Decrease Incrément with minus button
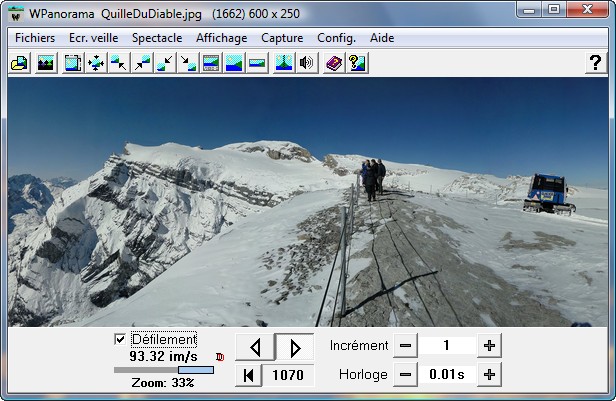This screenshot has height=401, width=616. click(405, 346)
